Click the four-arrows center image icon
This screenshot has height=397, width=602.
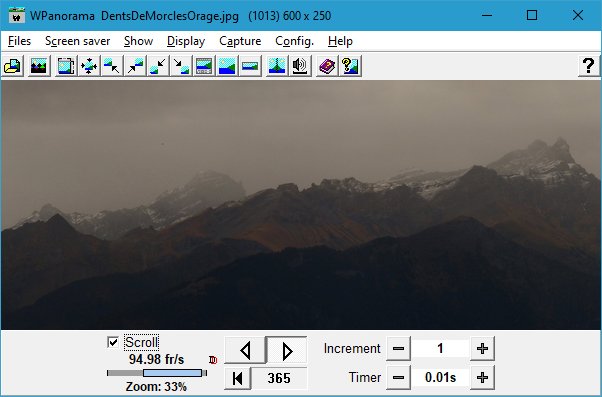click(89, 66)
